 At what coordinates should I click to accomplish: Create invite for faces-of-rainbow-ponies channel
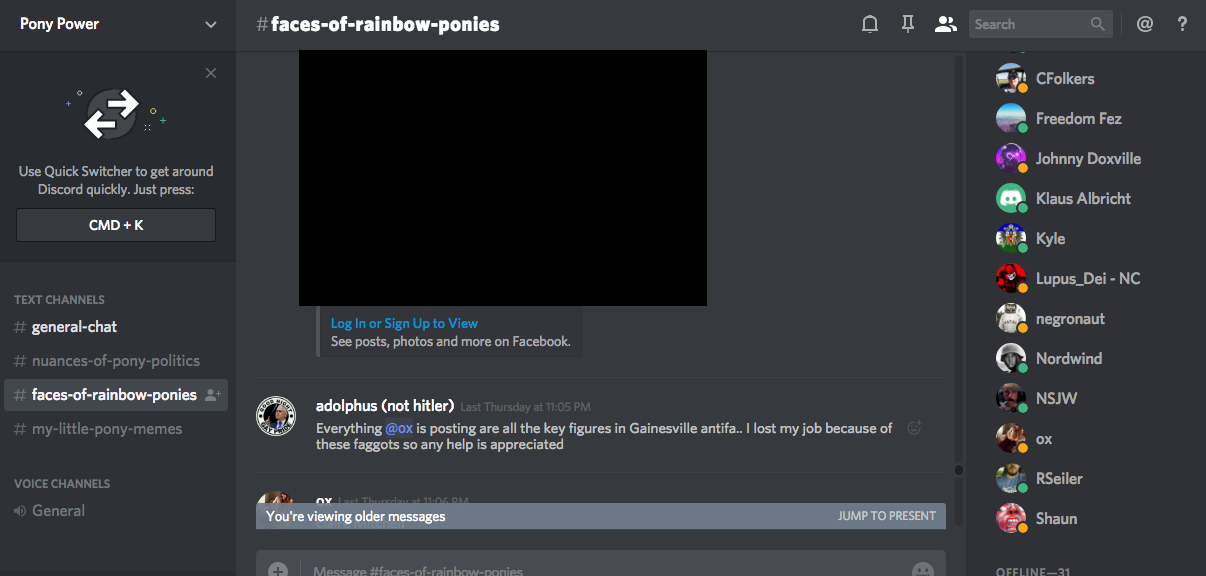(212, 395)
